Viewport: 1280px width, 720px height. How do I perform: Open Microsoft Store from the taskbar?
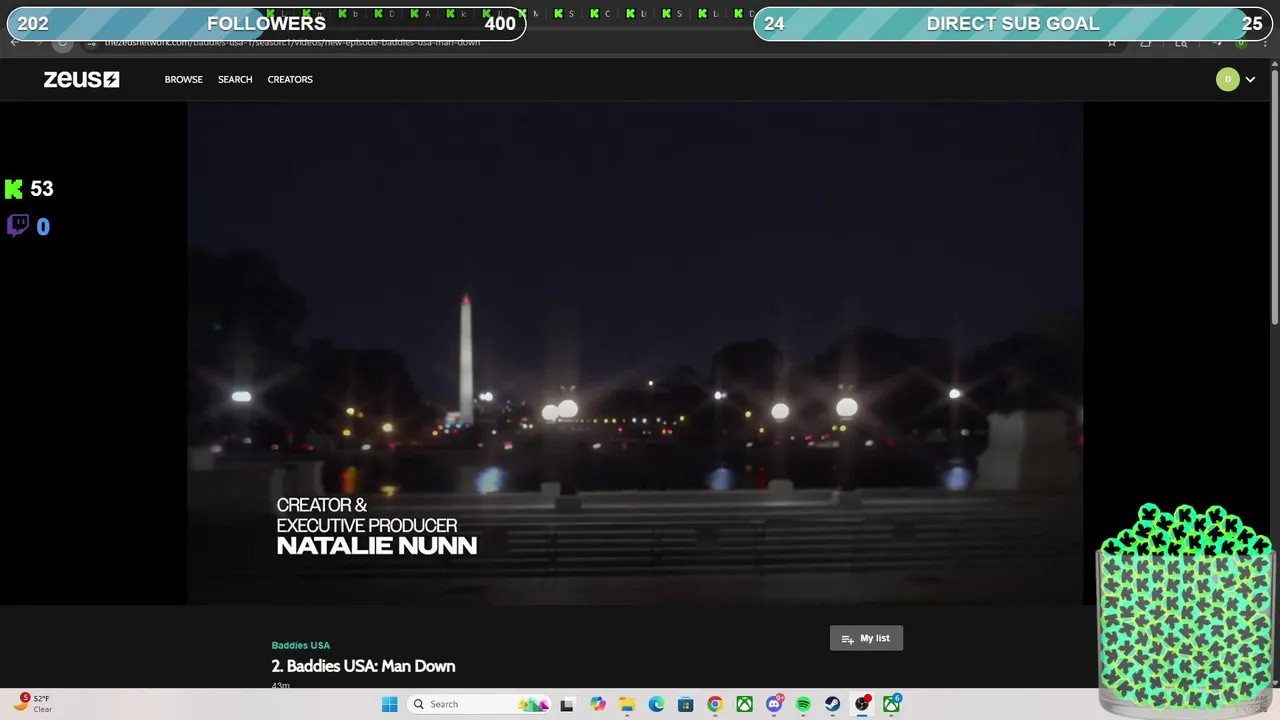(x=685, y=704)
